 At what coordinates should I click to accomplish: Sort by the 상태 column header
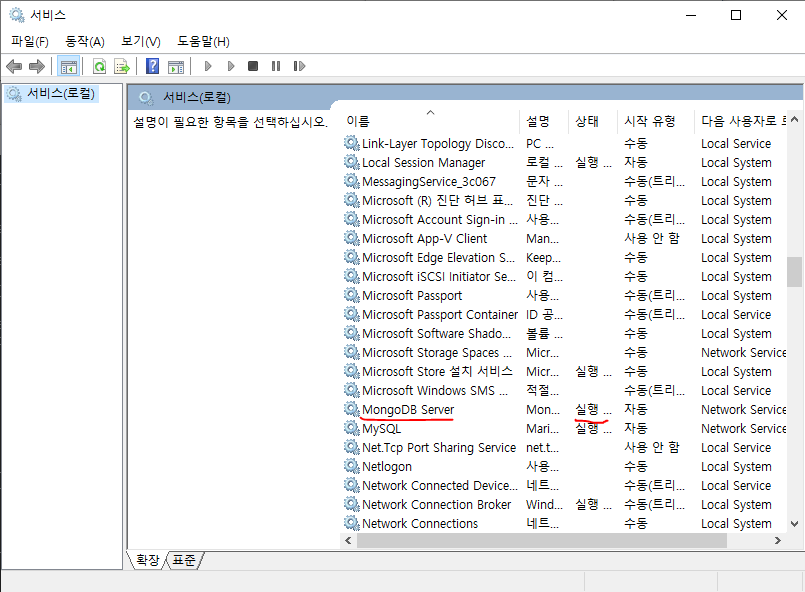coord(593,121)
